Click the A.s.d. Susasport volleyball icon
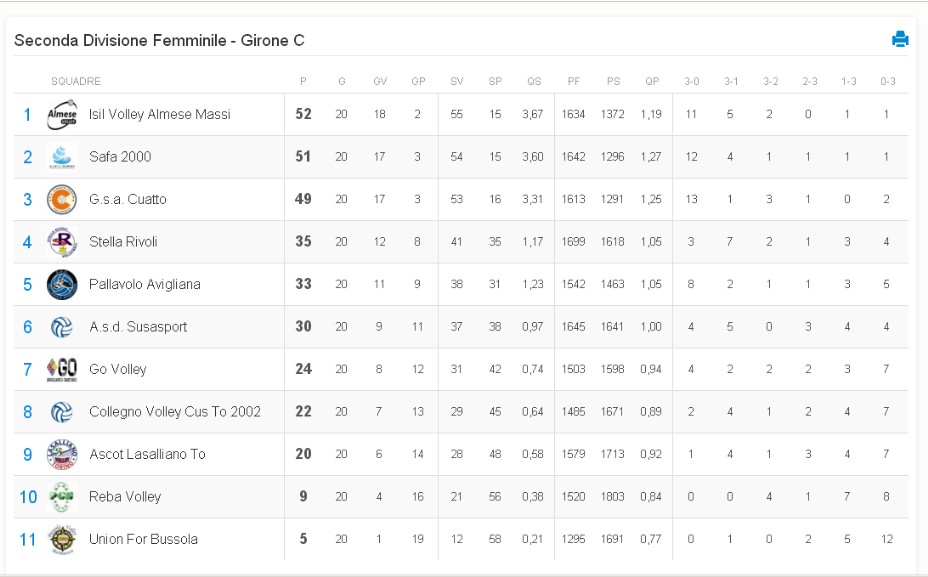This screenshot has width=928, height=577. (62, 327)
